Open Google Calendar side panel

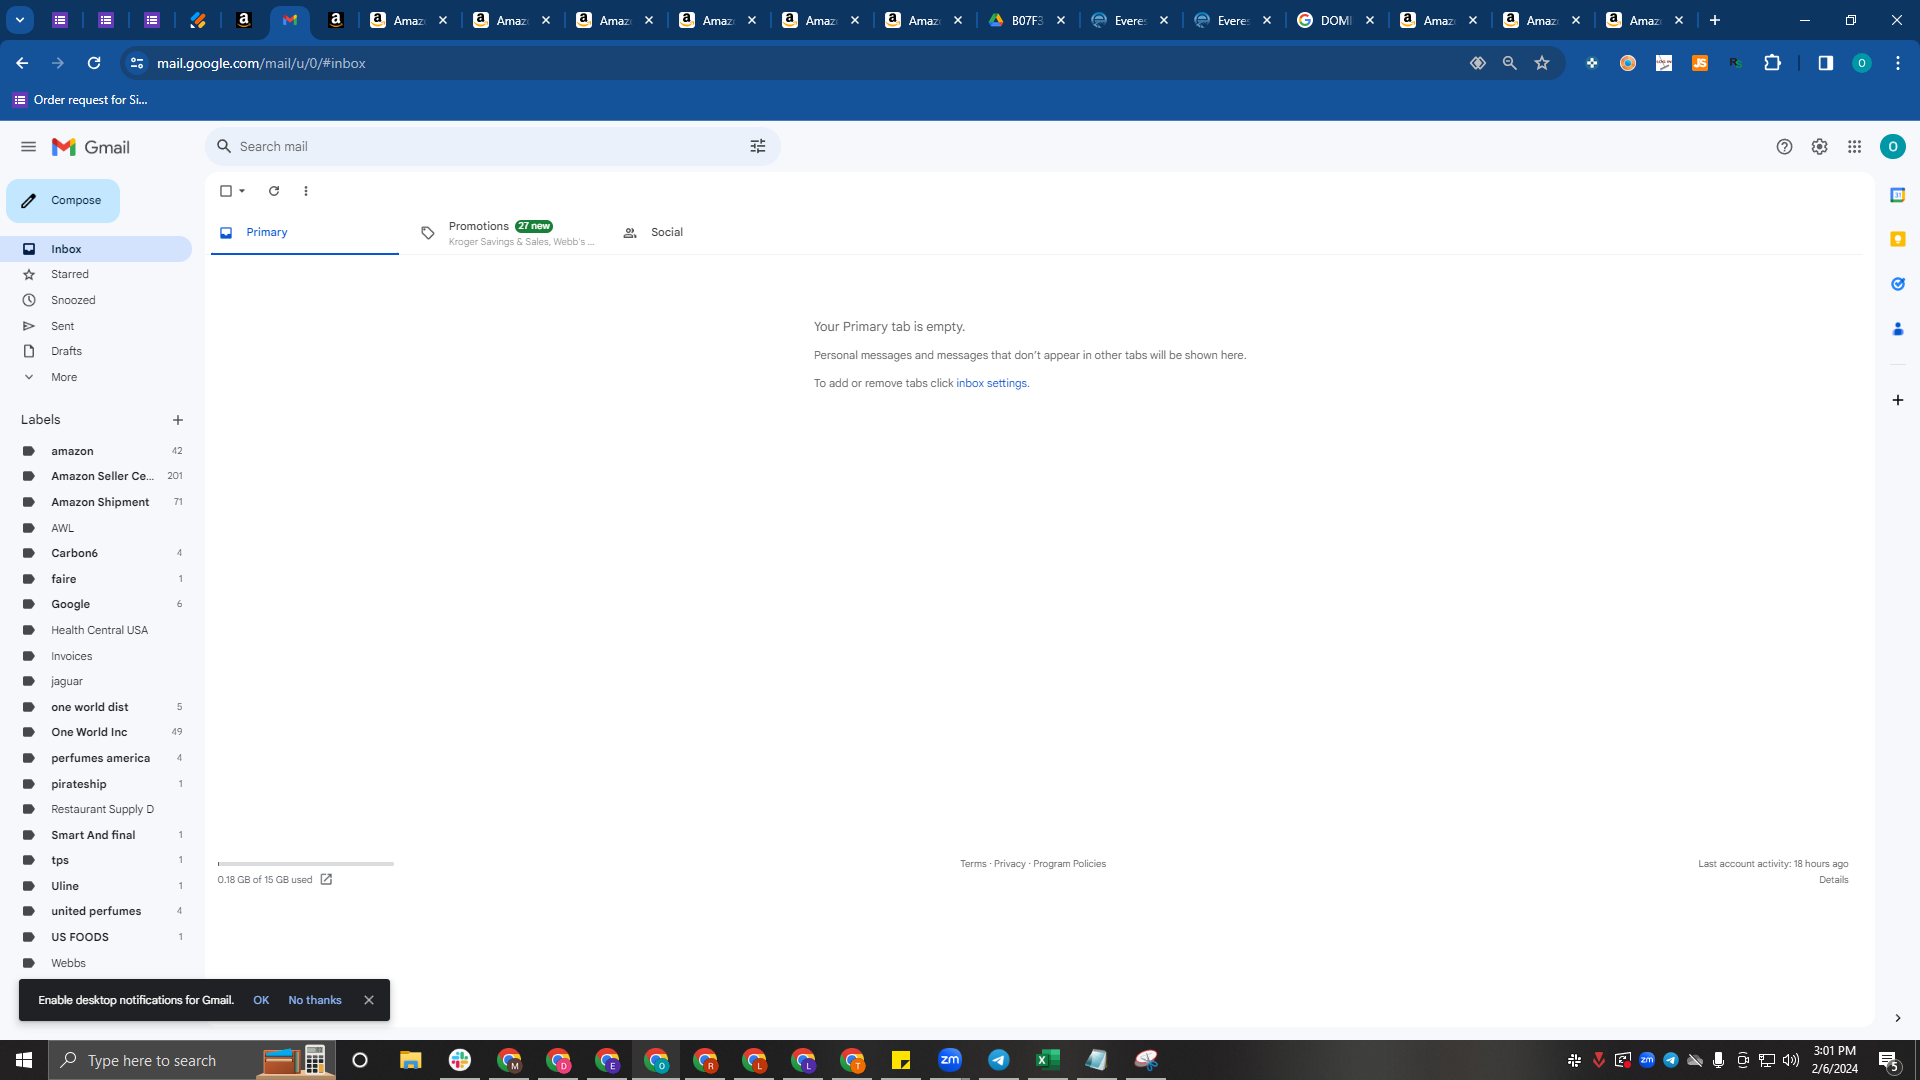(x=1897, y=195)
